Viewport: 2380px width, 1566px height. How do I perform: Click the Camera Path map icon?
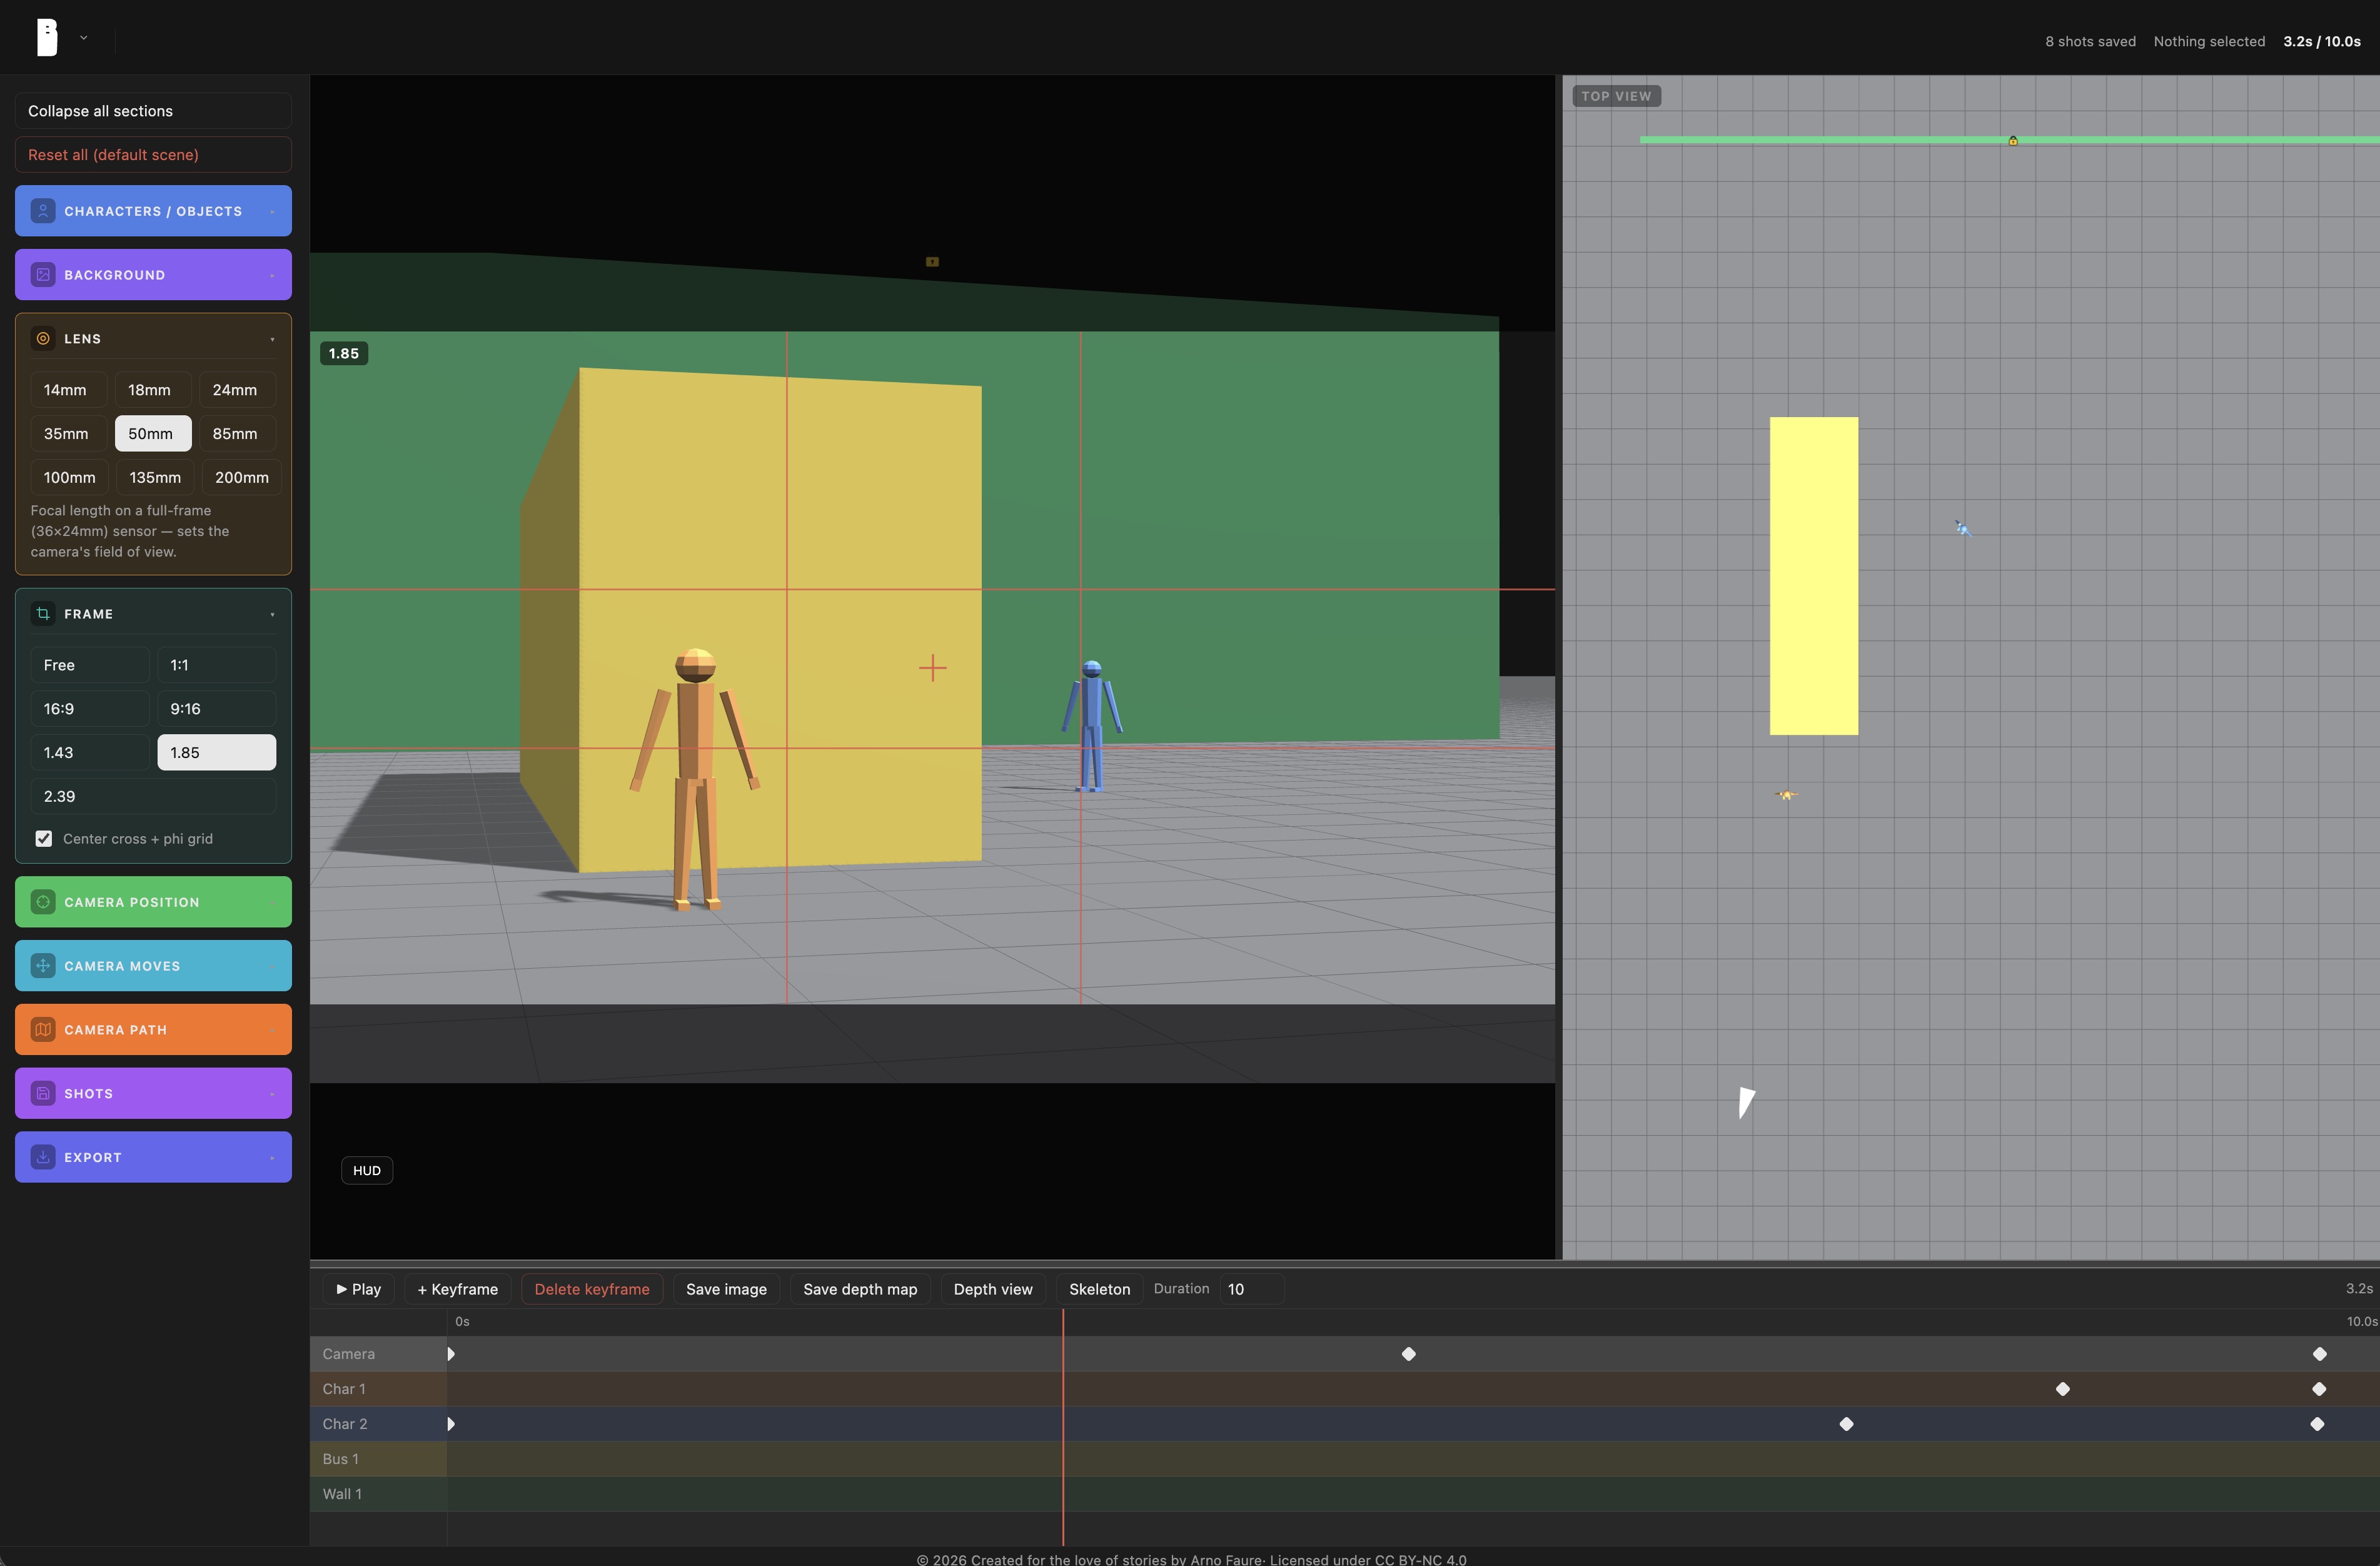(x=43, y=1030)
